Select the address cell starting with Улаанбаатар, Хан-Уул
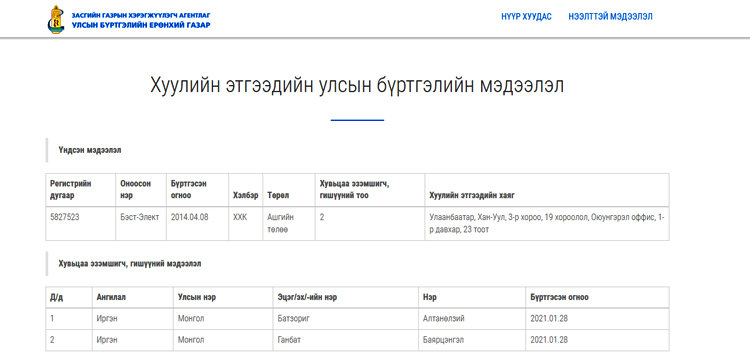Screen dimensions: 750x360 (547, 223)
